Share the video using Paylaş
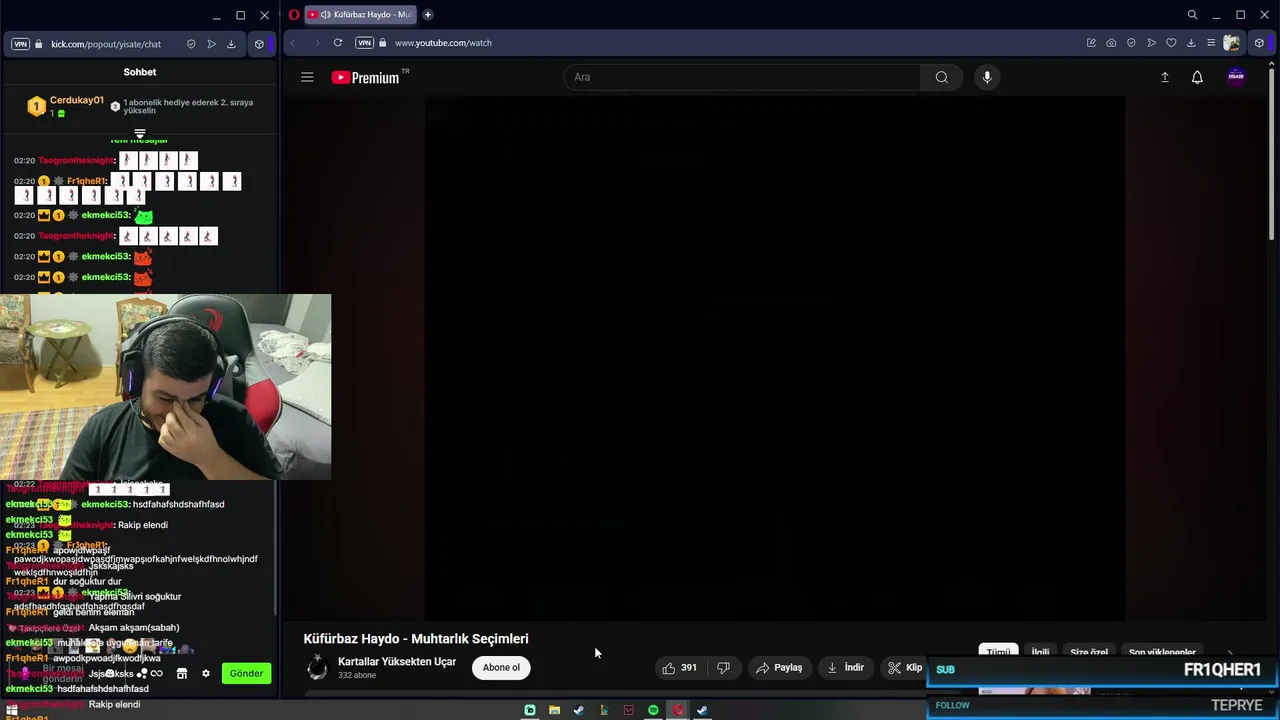The image size is (1280, 720). click(x=779, y=668)
